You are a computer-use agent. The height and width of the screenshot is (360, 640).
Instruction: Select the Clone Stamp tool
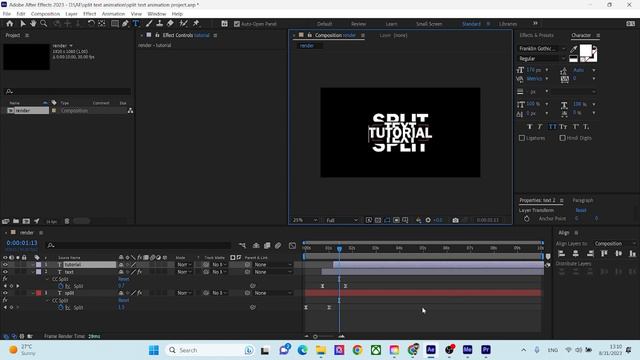(160, 24)
